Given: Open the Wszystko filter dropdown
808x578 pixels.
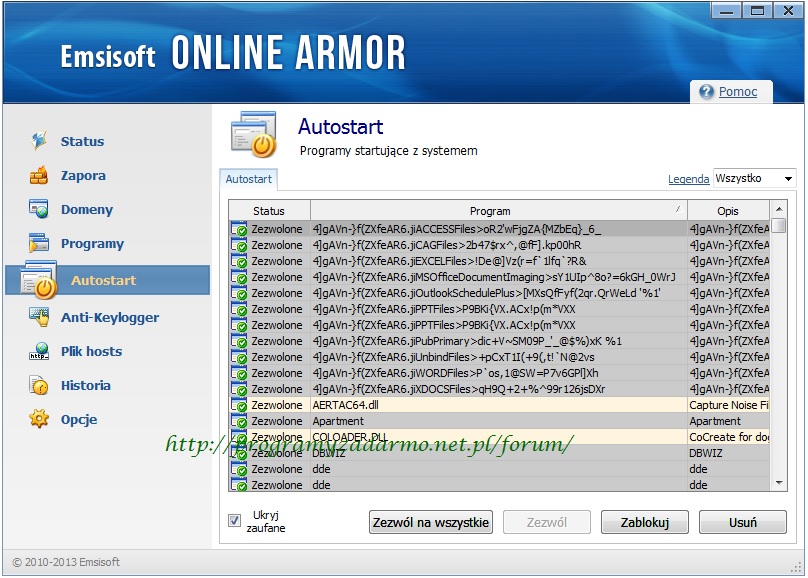Looking at the screenshot, I should [754, 179].
